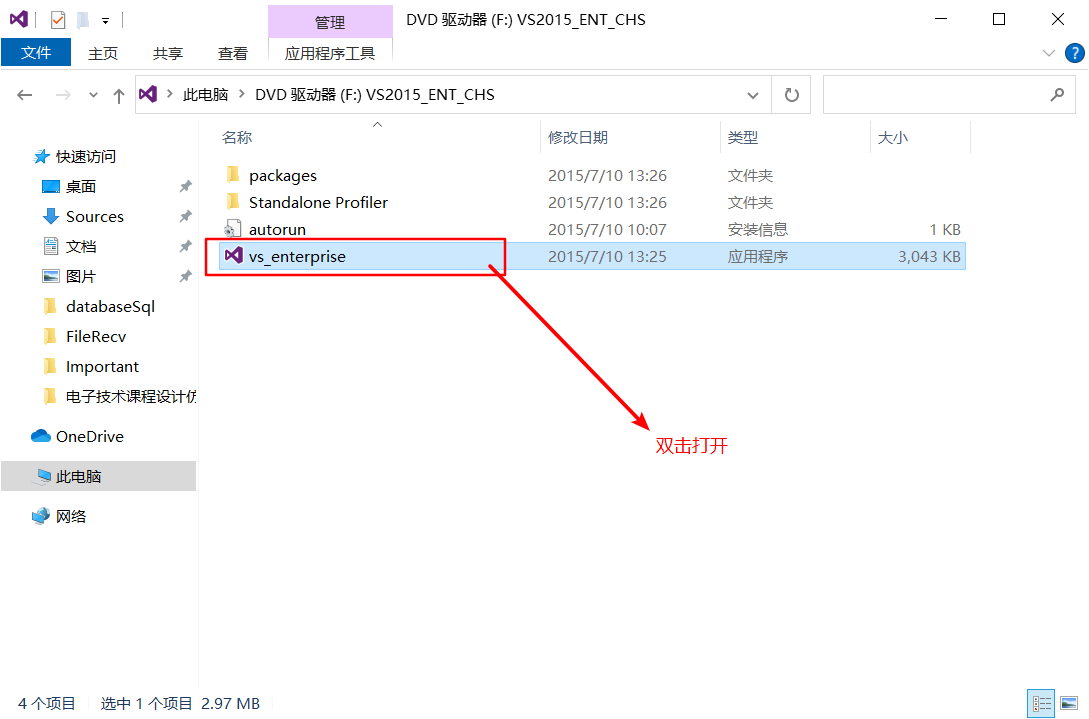1089x719 pixels.
Task: Sort by the 大小 column header
Action: click(x=893, y=138)
